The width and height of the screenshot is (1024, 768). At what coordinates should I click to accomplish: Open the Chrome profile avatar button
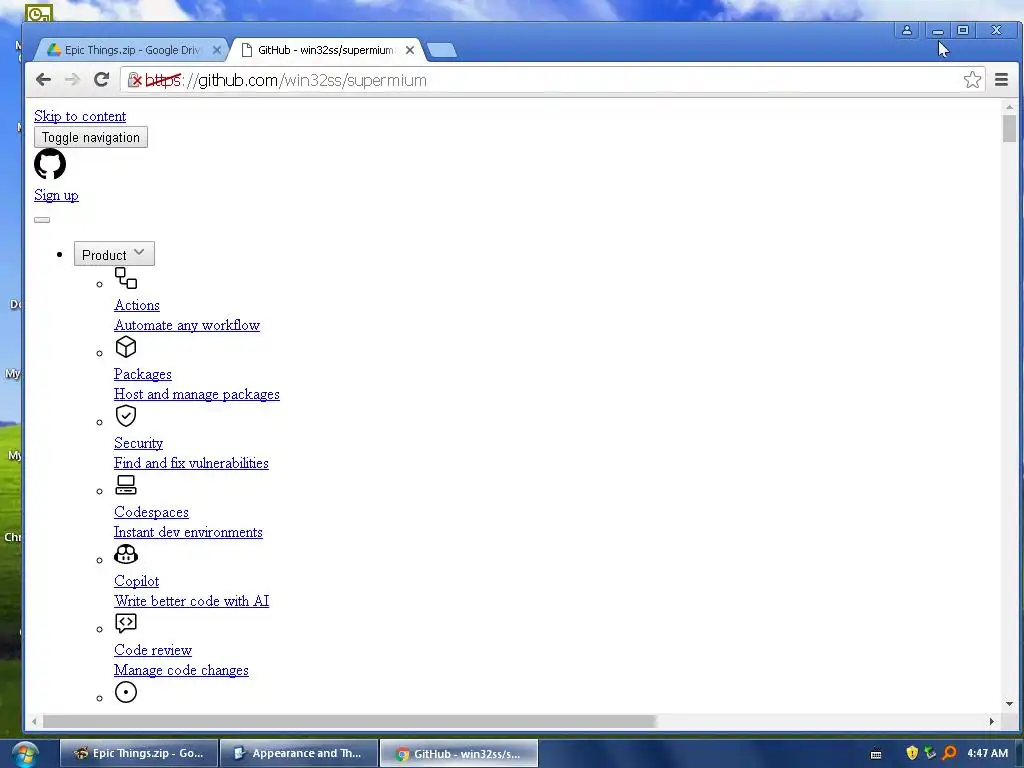point(907,30)
